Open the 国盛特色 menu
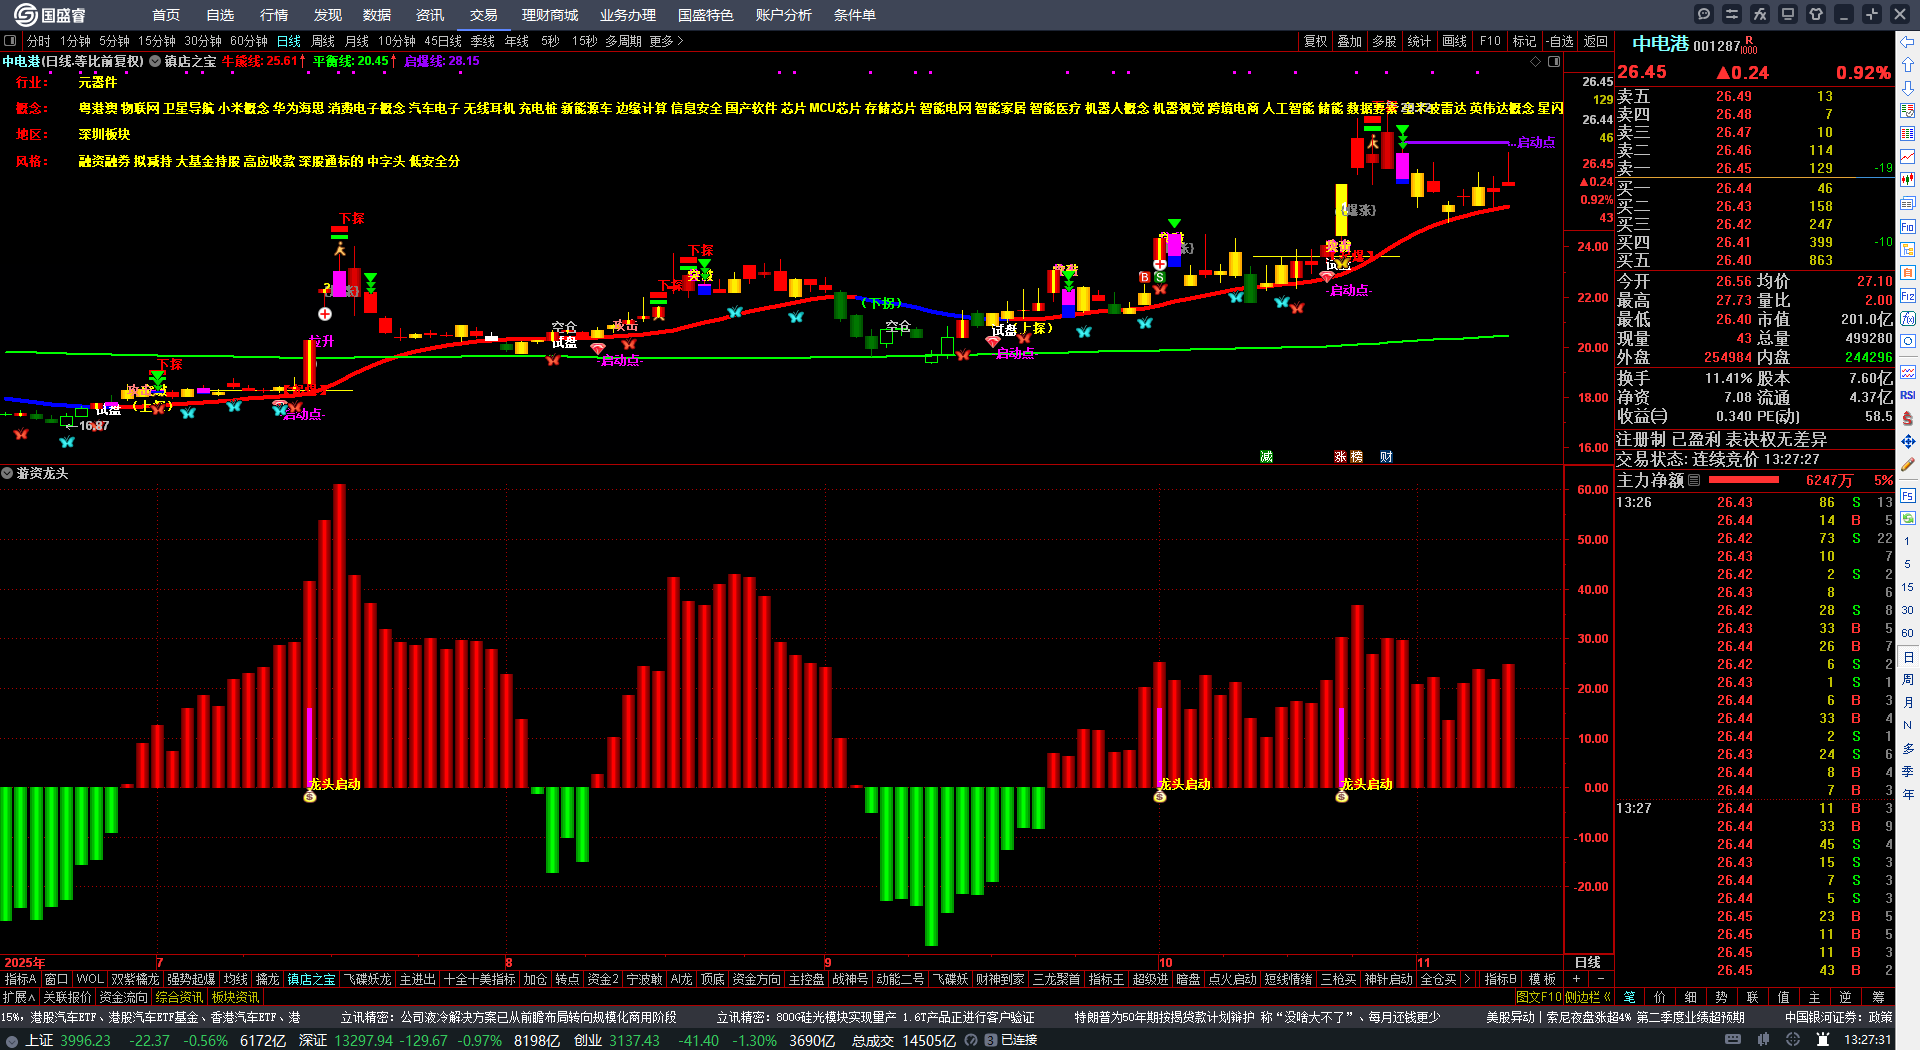Screen dimensions: 1920x1050 click(706, 15)
